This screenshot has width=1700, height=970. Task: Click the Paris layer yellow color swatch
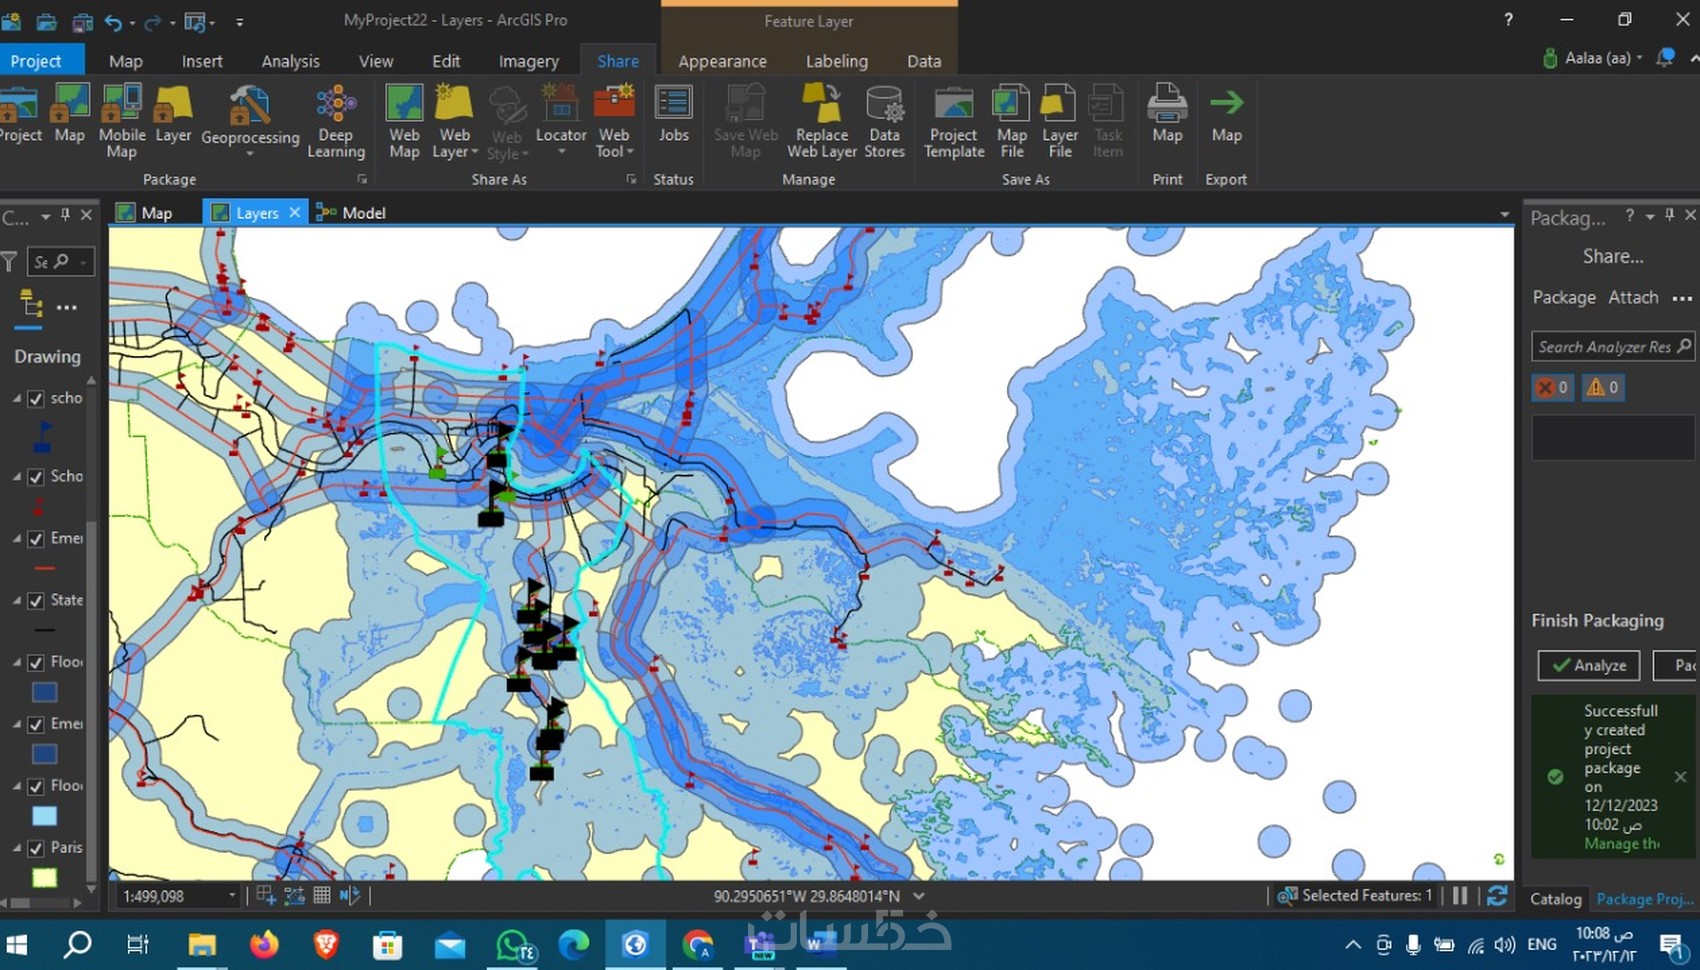coord(44,877)
